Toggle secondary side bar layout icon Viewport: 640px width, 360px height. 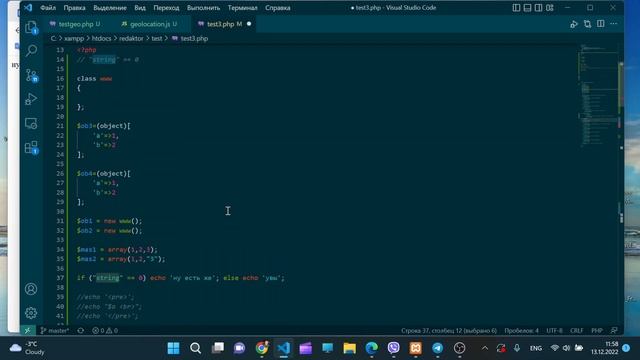[538, 8]
